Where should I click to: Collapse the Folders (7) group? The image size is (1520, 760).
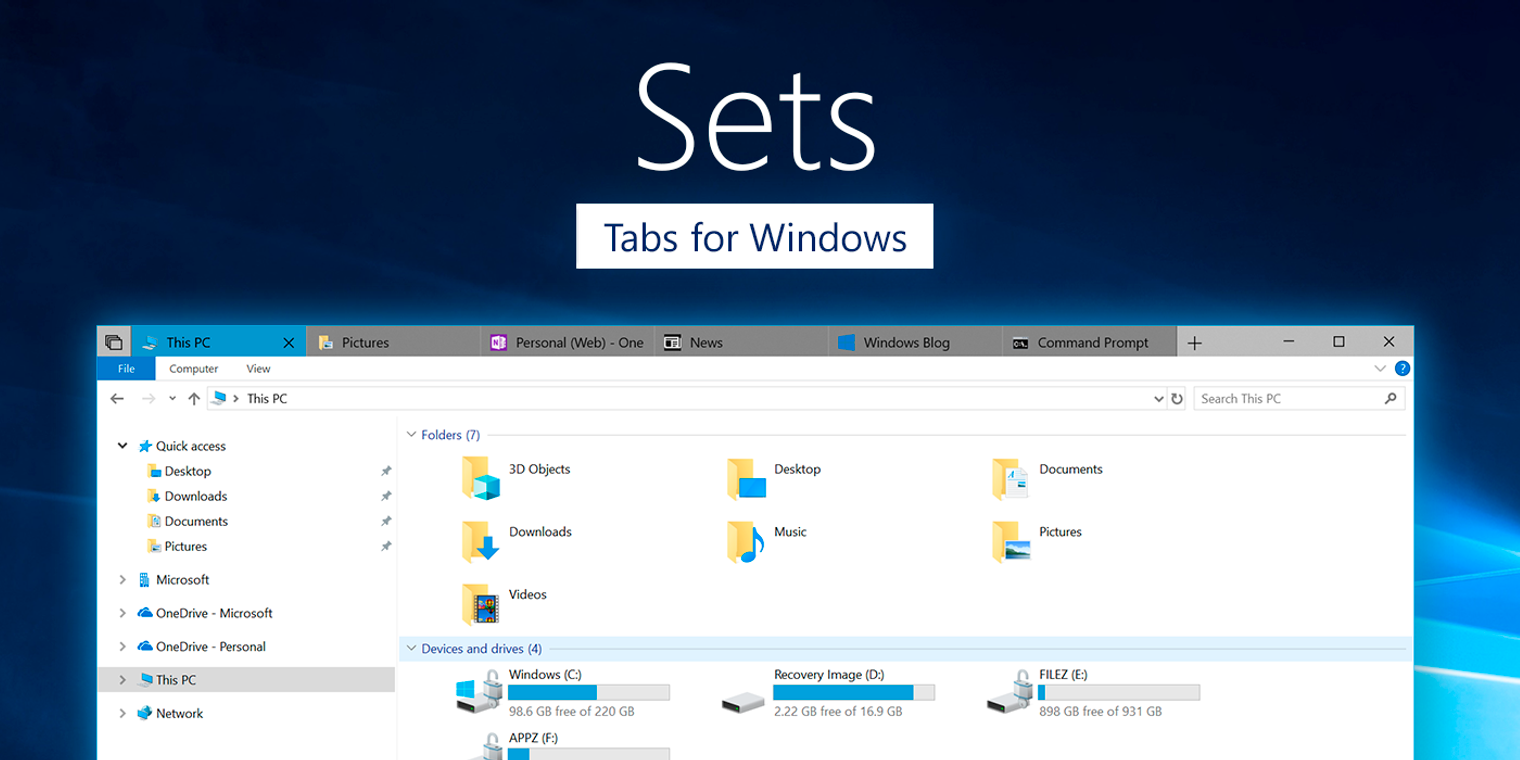pos(411,435)
